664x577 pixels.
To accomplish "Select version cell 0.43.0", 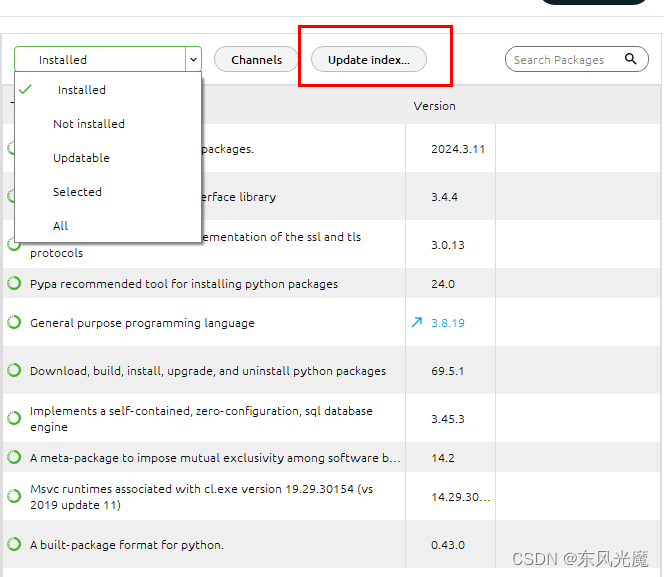I will [448, 545].
